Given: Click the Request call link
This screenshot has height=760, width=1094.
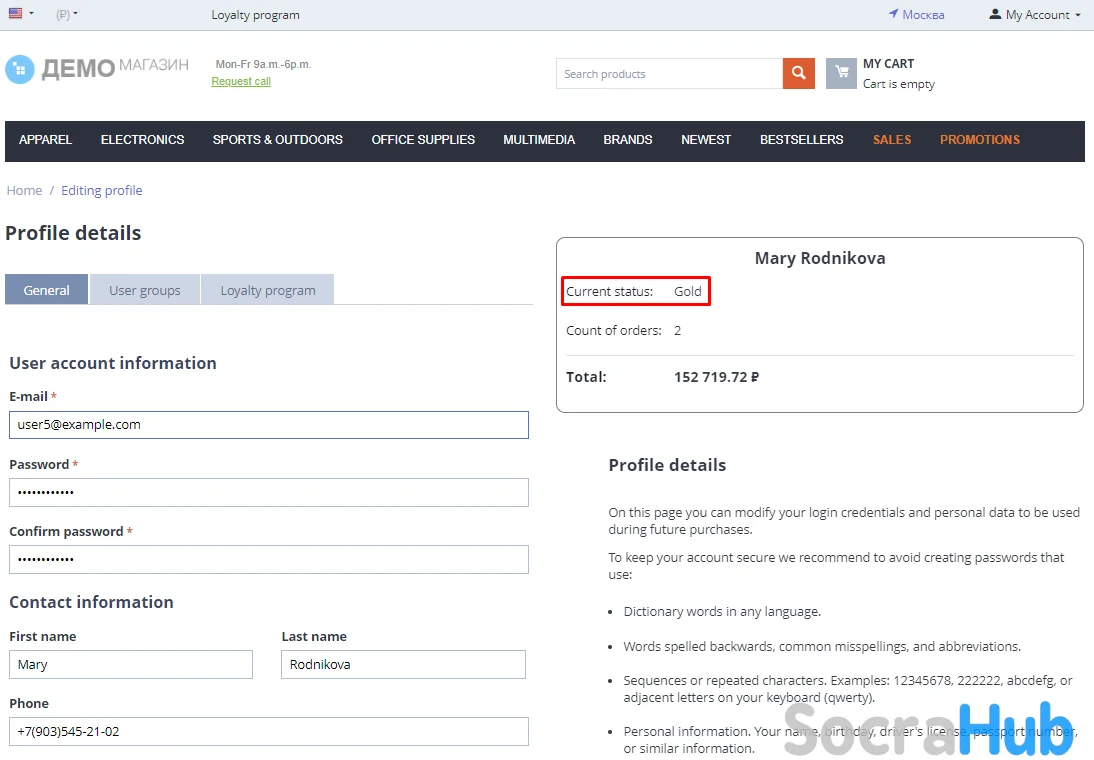Looking at the screenshot, I should point(241,82).
